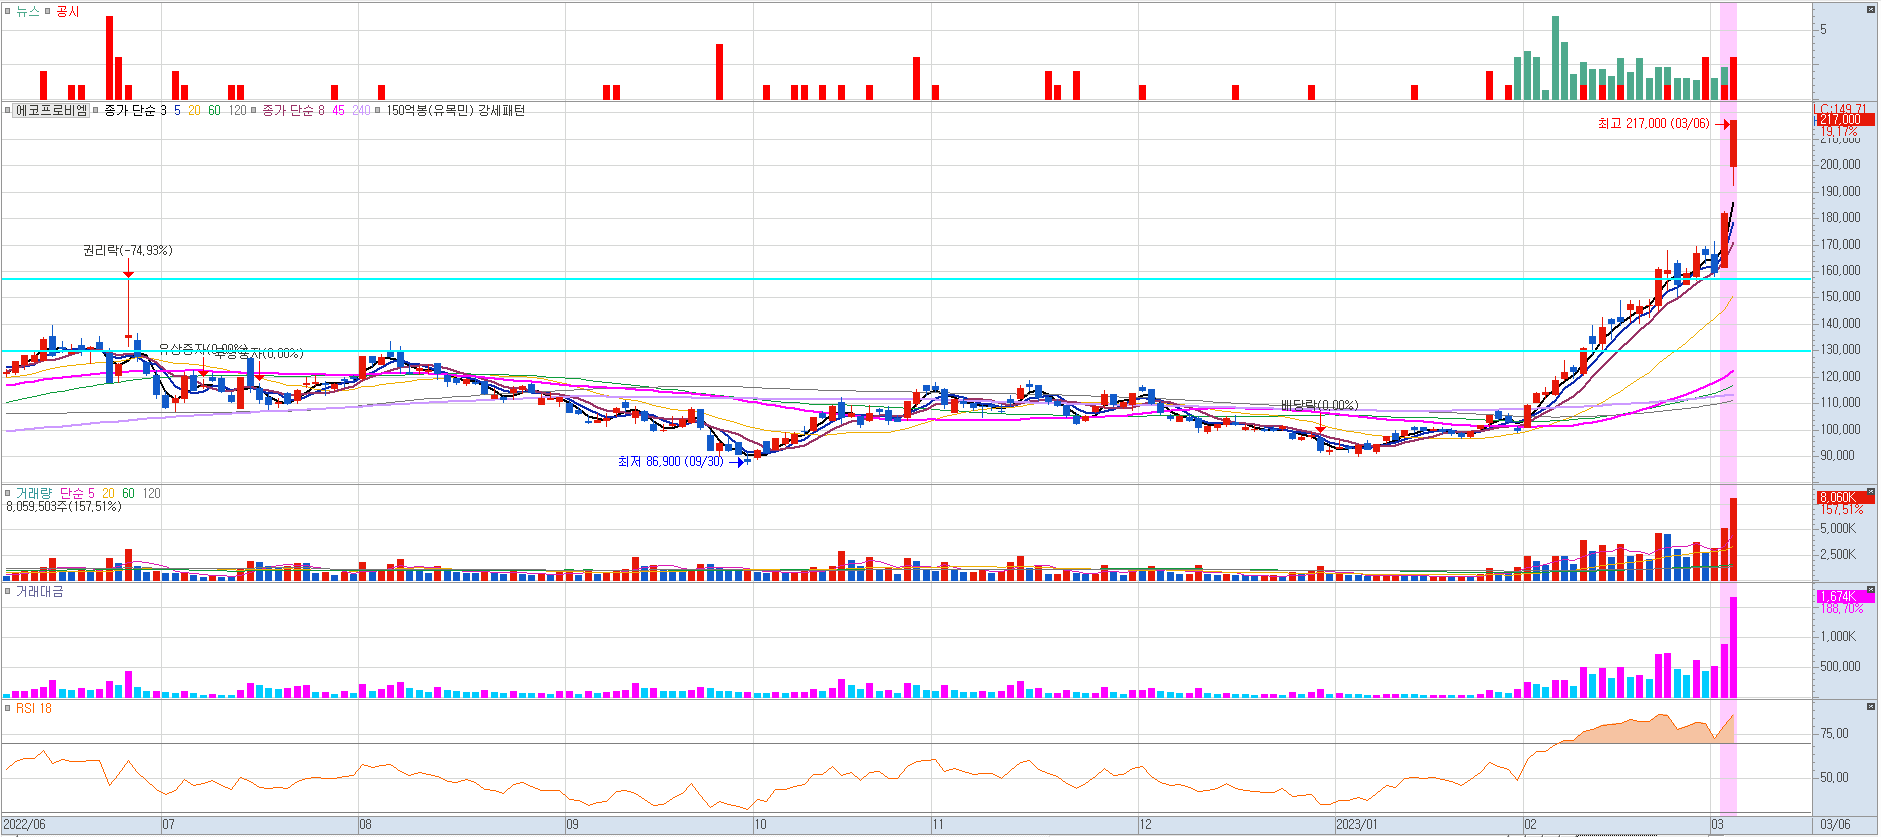This screenshot has height=837, width=1881.
Task: Click the 217,000 current price tag
Action: coord(1845,120)
